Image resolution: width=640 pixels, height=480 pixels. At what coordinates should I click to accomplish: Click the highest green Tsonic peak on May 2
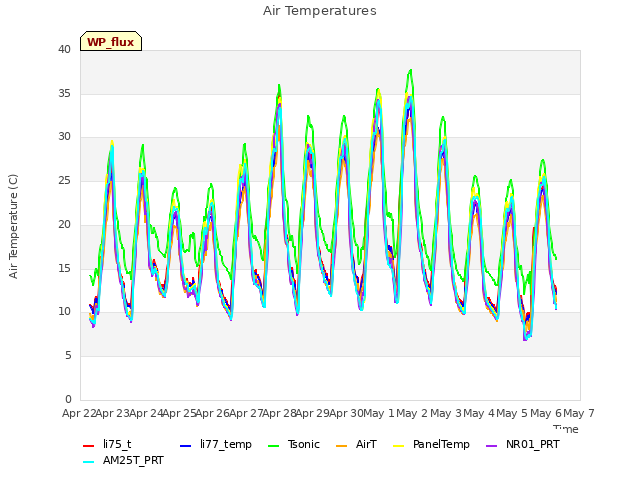(411, 70)
